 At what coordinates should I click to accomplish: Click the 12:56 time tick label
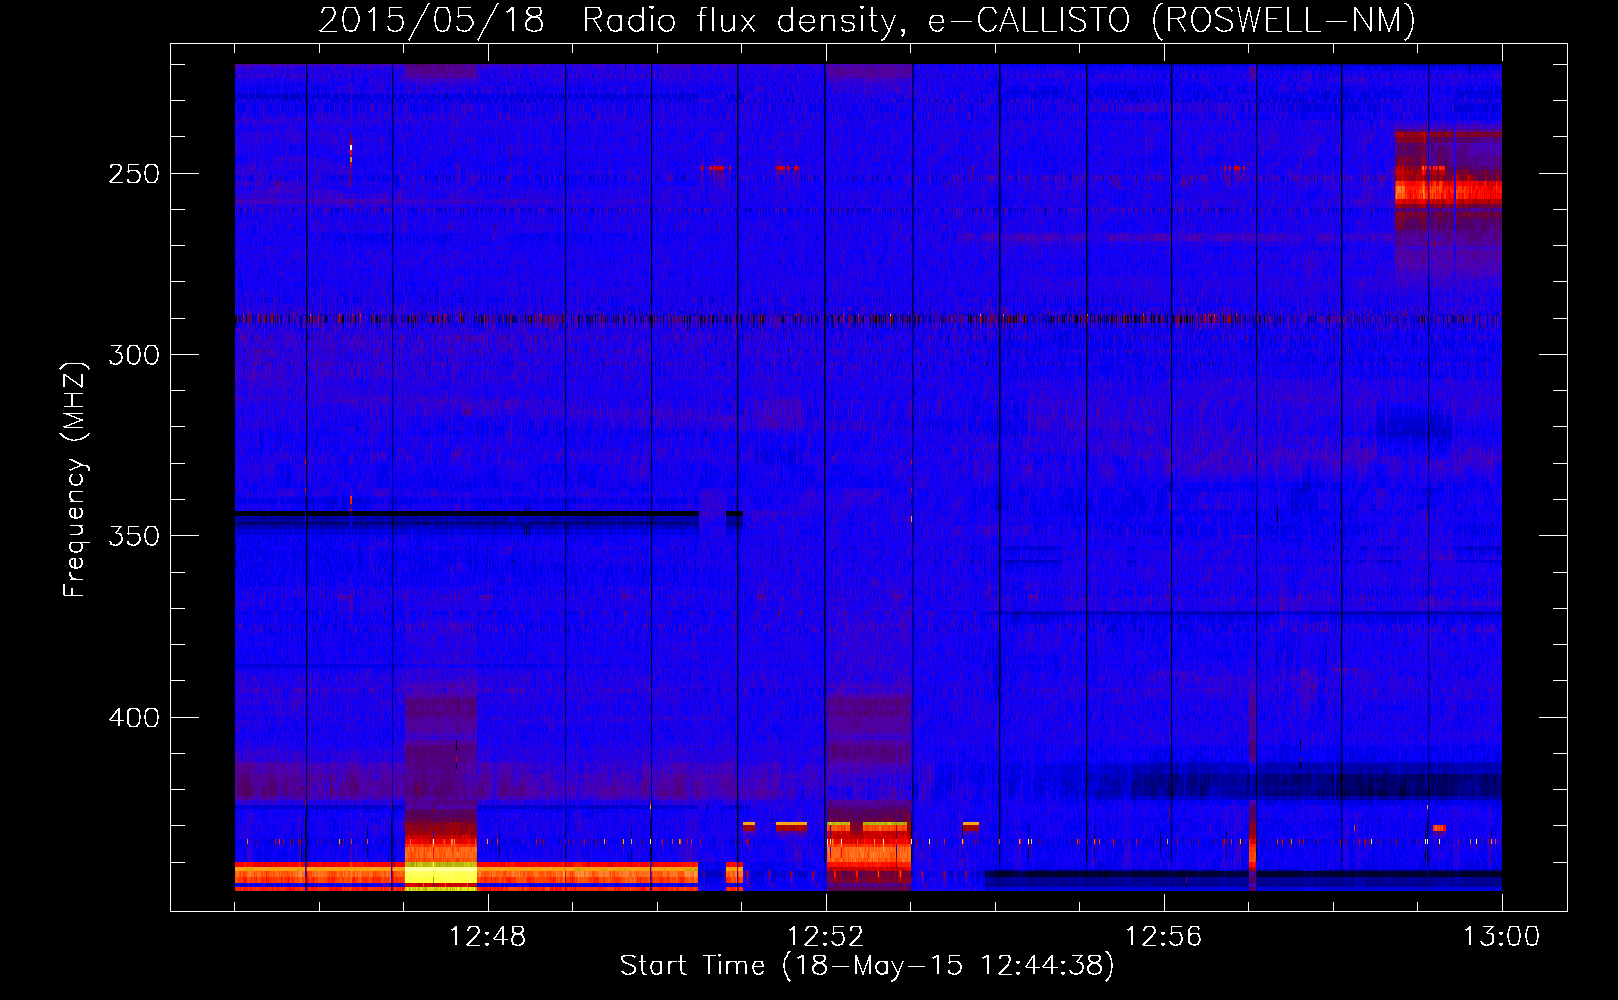coord(1163,937)
